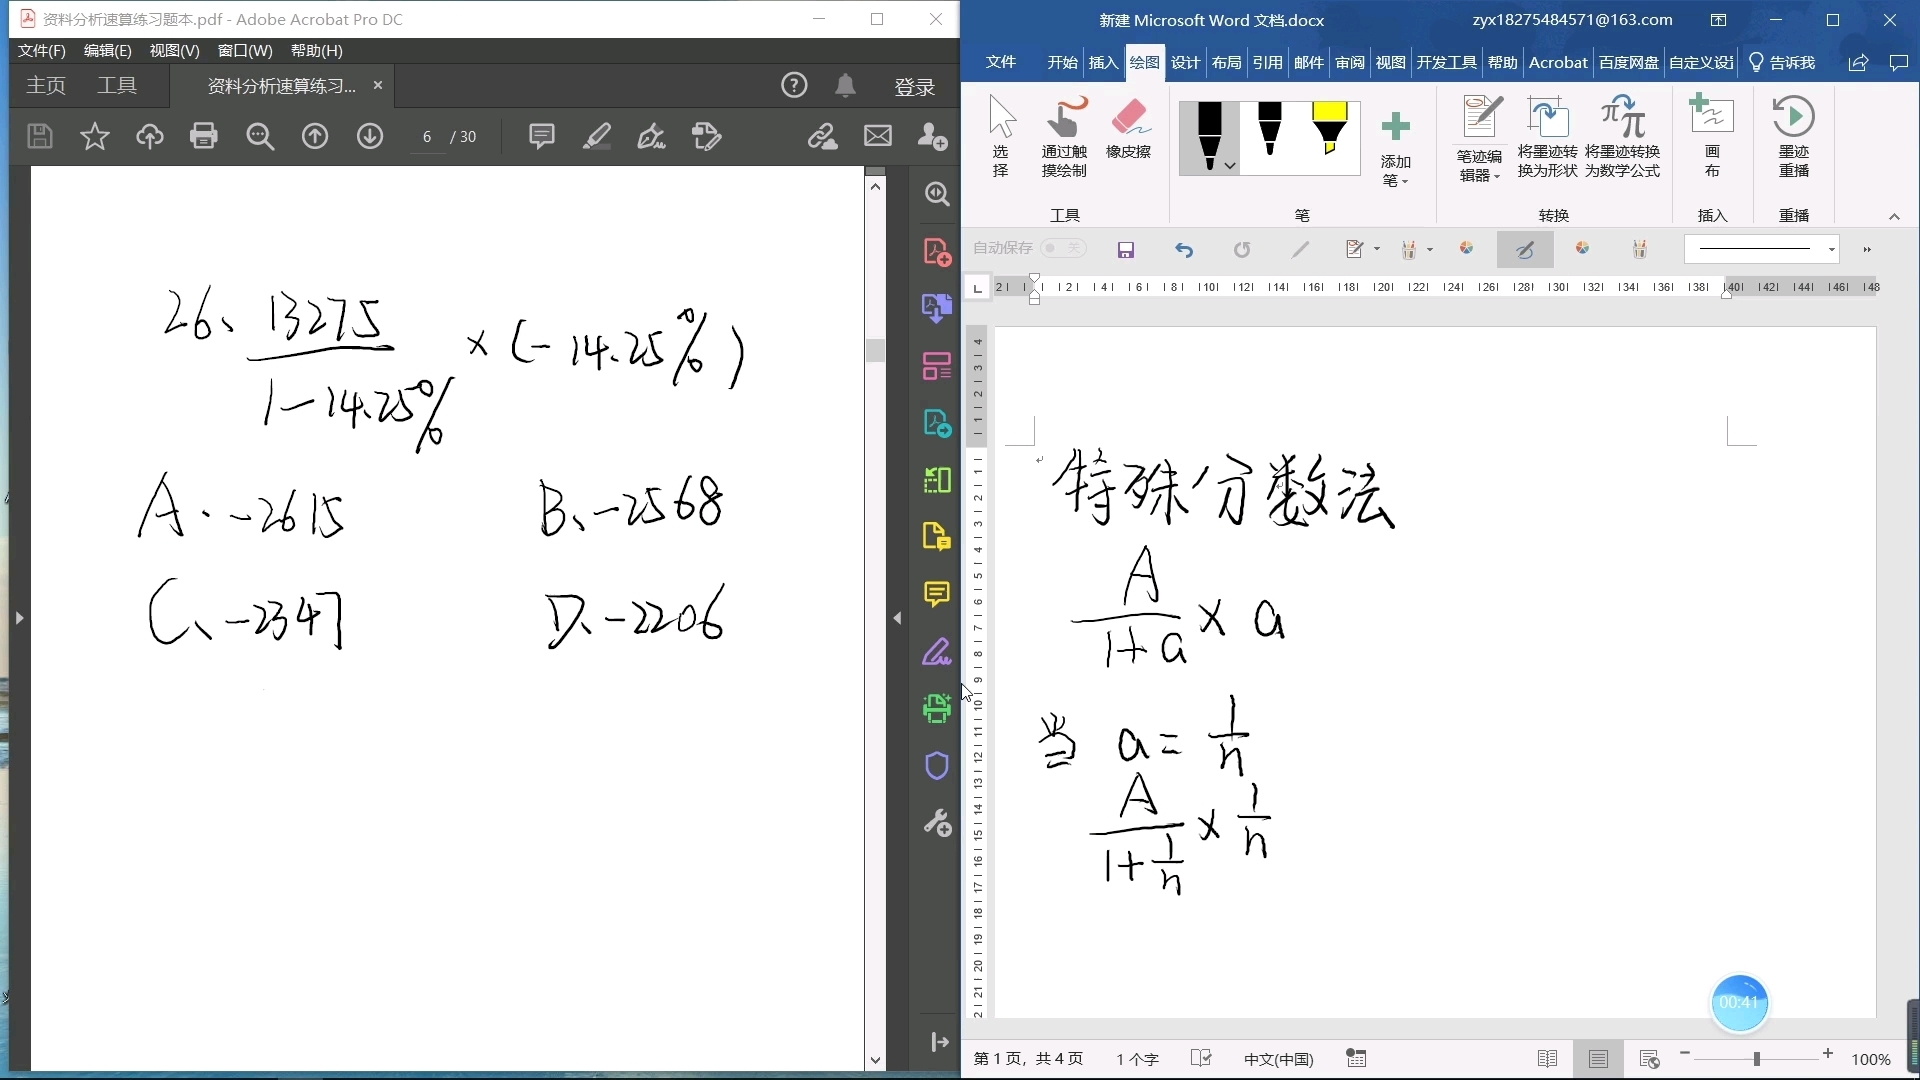
Task: Toggle the ink drawing mode button
Action: pos(1525,250)
